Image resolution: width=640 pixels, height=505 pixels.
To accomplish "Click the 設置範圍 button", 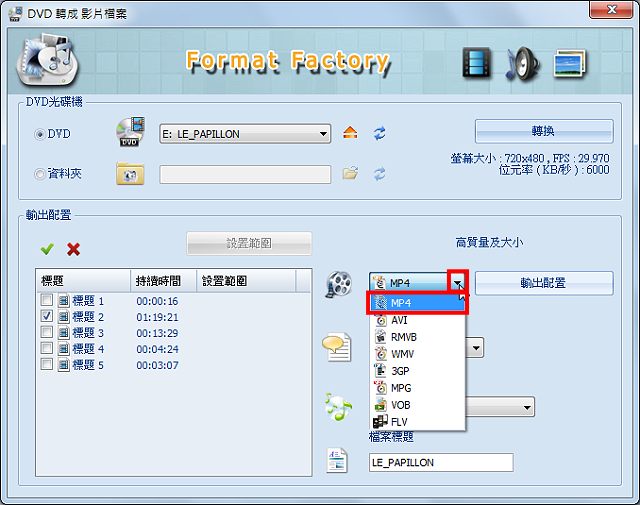I will pyautogui.click(x=249, y=244).
